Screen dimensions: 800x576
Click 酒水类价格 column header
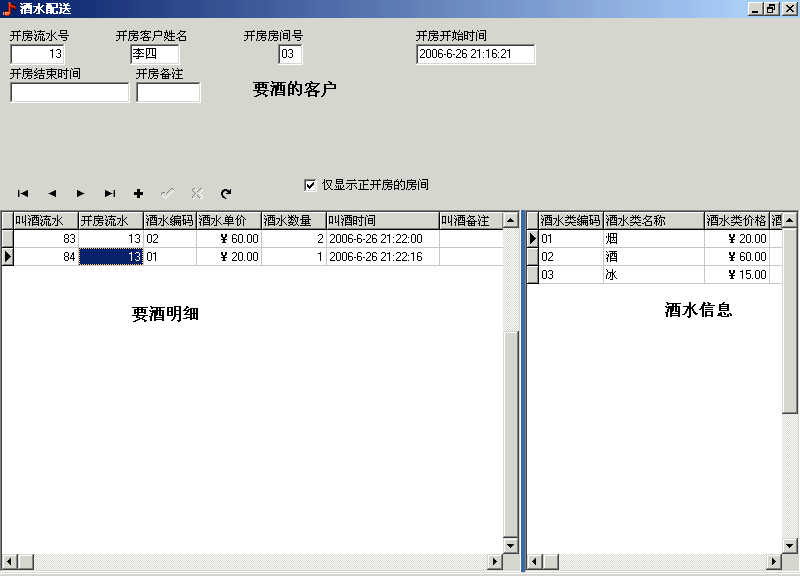pyautogui.click(x=736, y=220)
